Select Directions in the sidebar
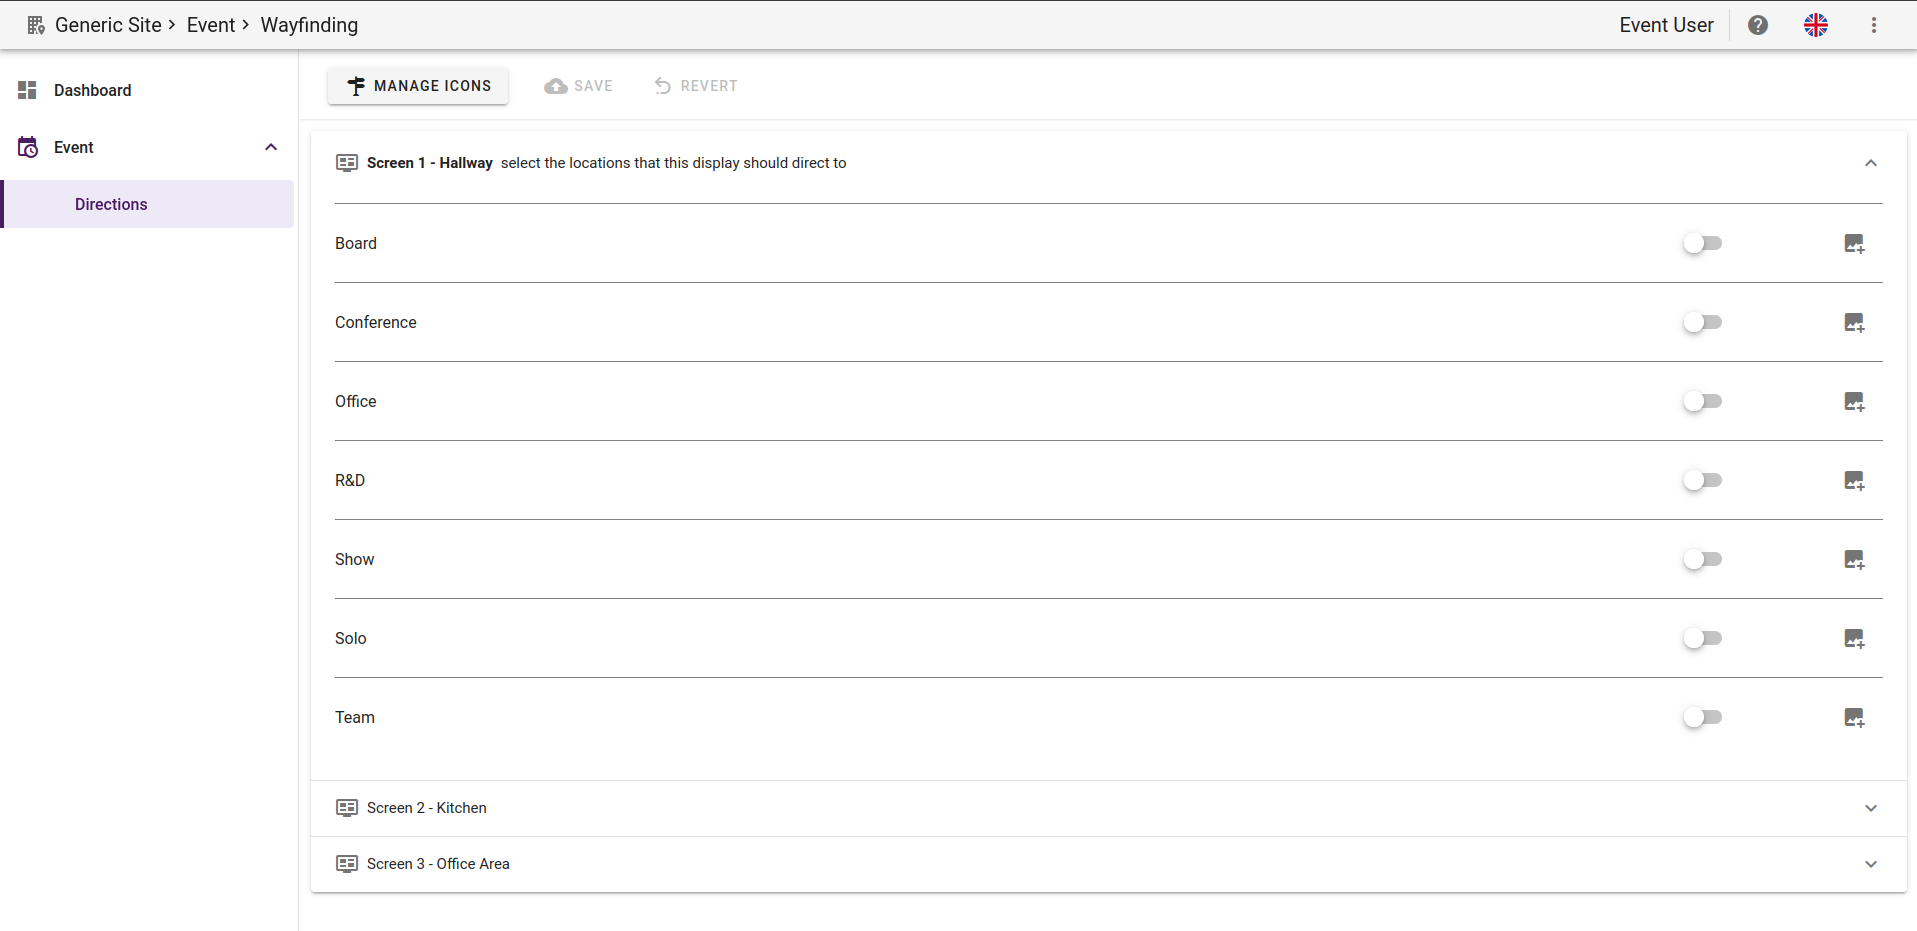 point(111,204)
